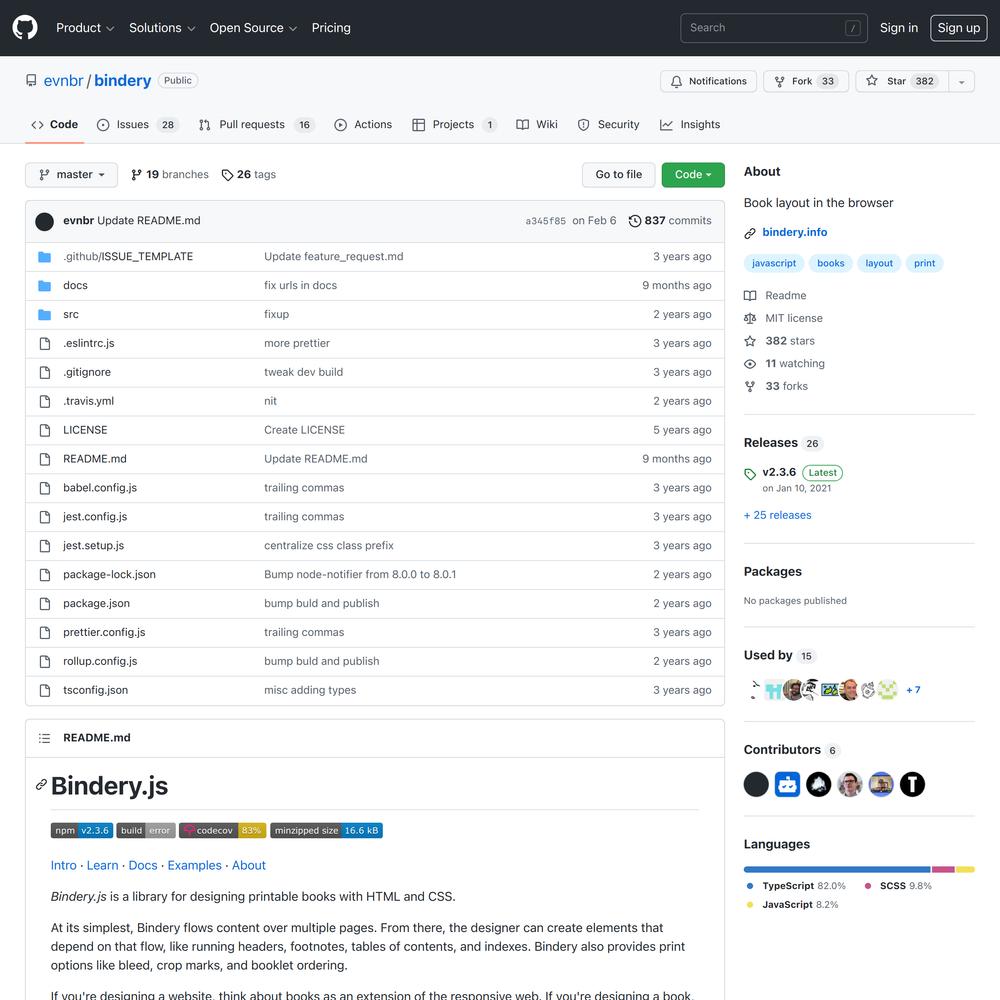This screenshot has height=1000, width=1000.
Task: Fork the repository with Fork button
Action: (806, 81)
